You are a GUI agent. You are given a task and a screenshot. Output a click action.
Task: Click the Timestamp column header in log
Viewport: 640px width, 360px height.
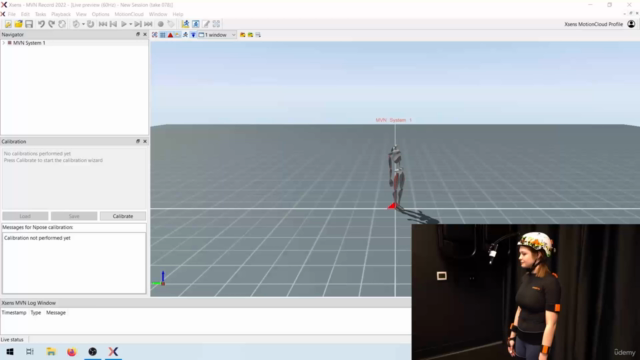(14, 313)
